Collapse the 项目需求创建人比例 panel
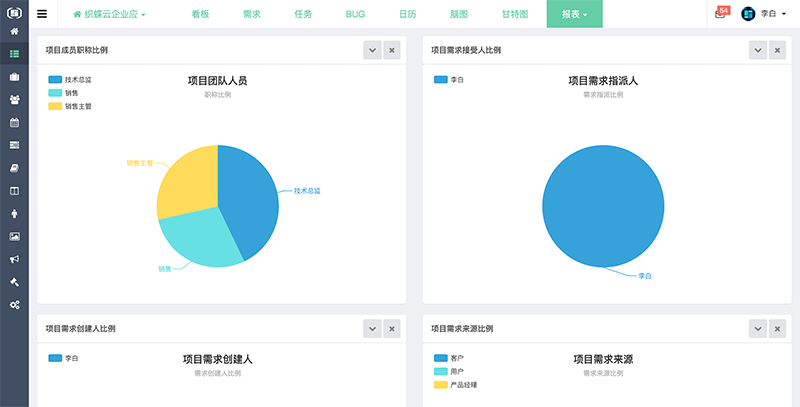 (372, 328)
